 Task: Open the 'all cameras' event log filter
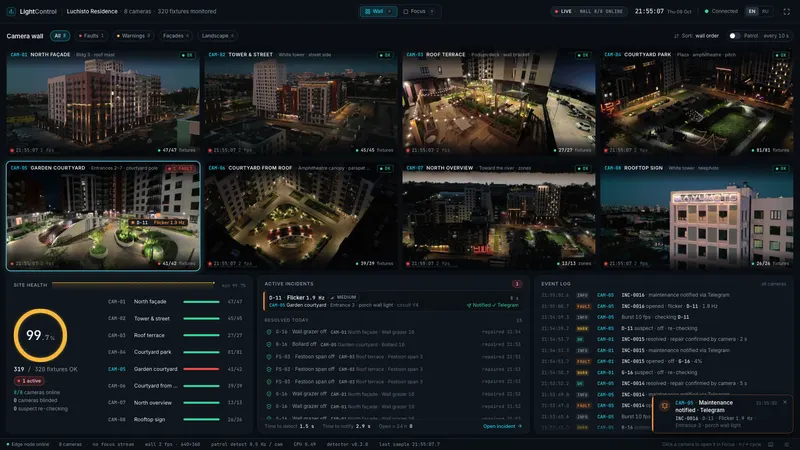pos(774,284)
